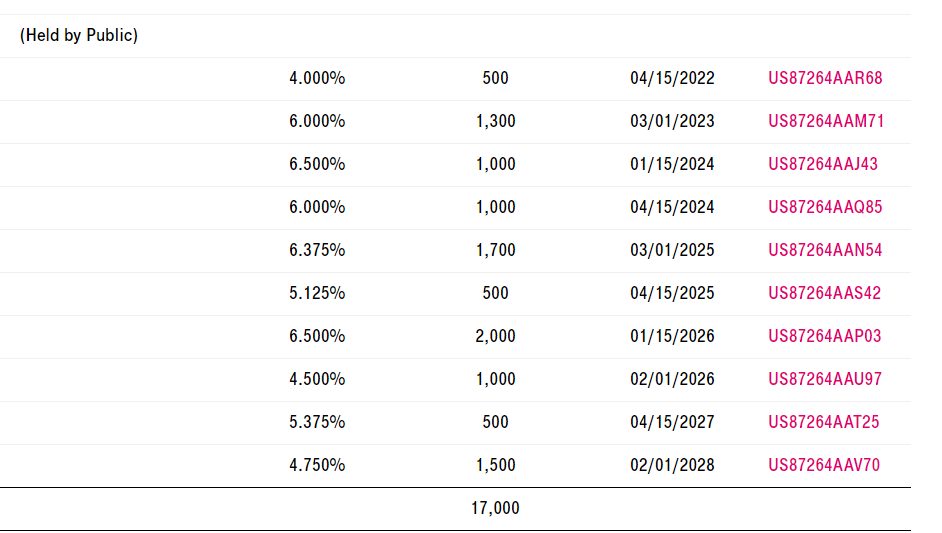
Task: Open the US87264AAV70 link
Action: pos(824,465)
